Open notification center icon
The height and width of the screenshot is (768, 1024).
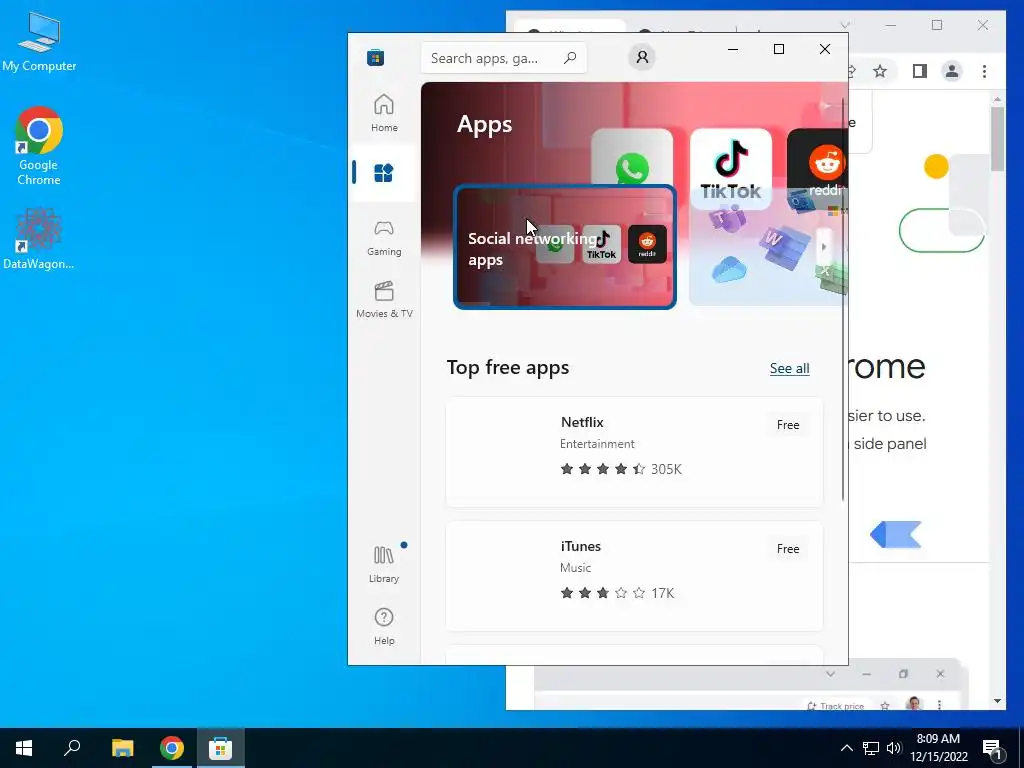992,749
